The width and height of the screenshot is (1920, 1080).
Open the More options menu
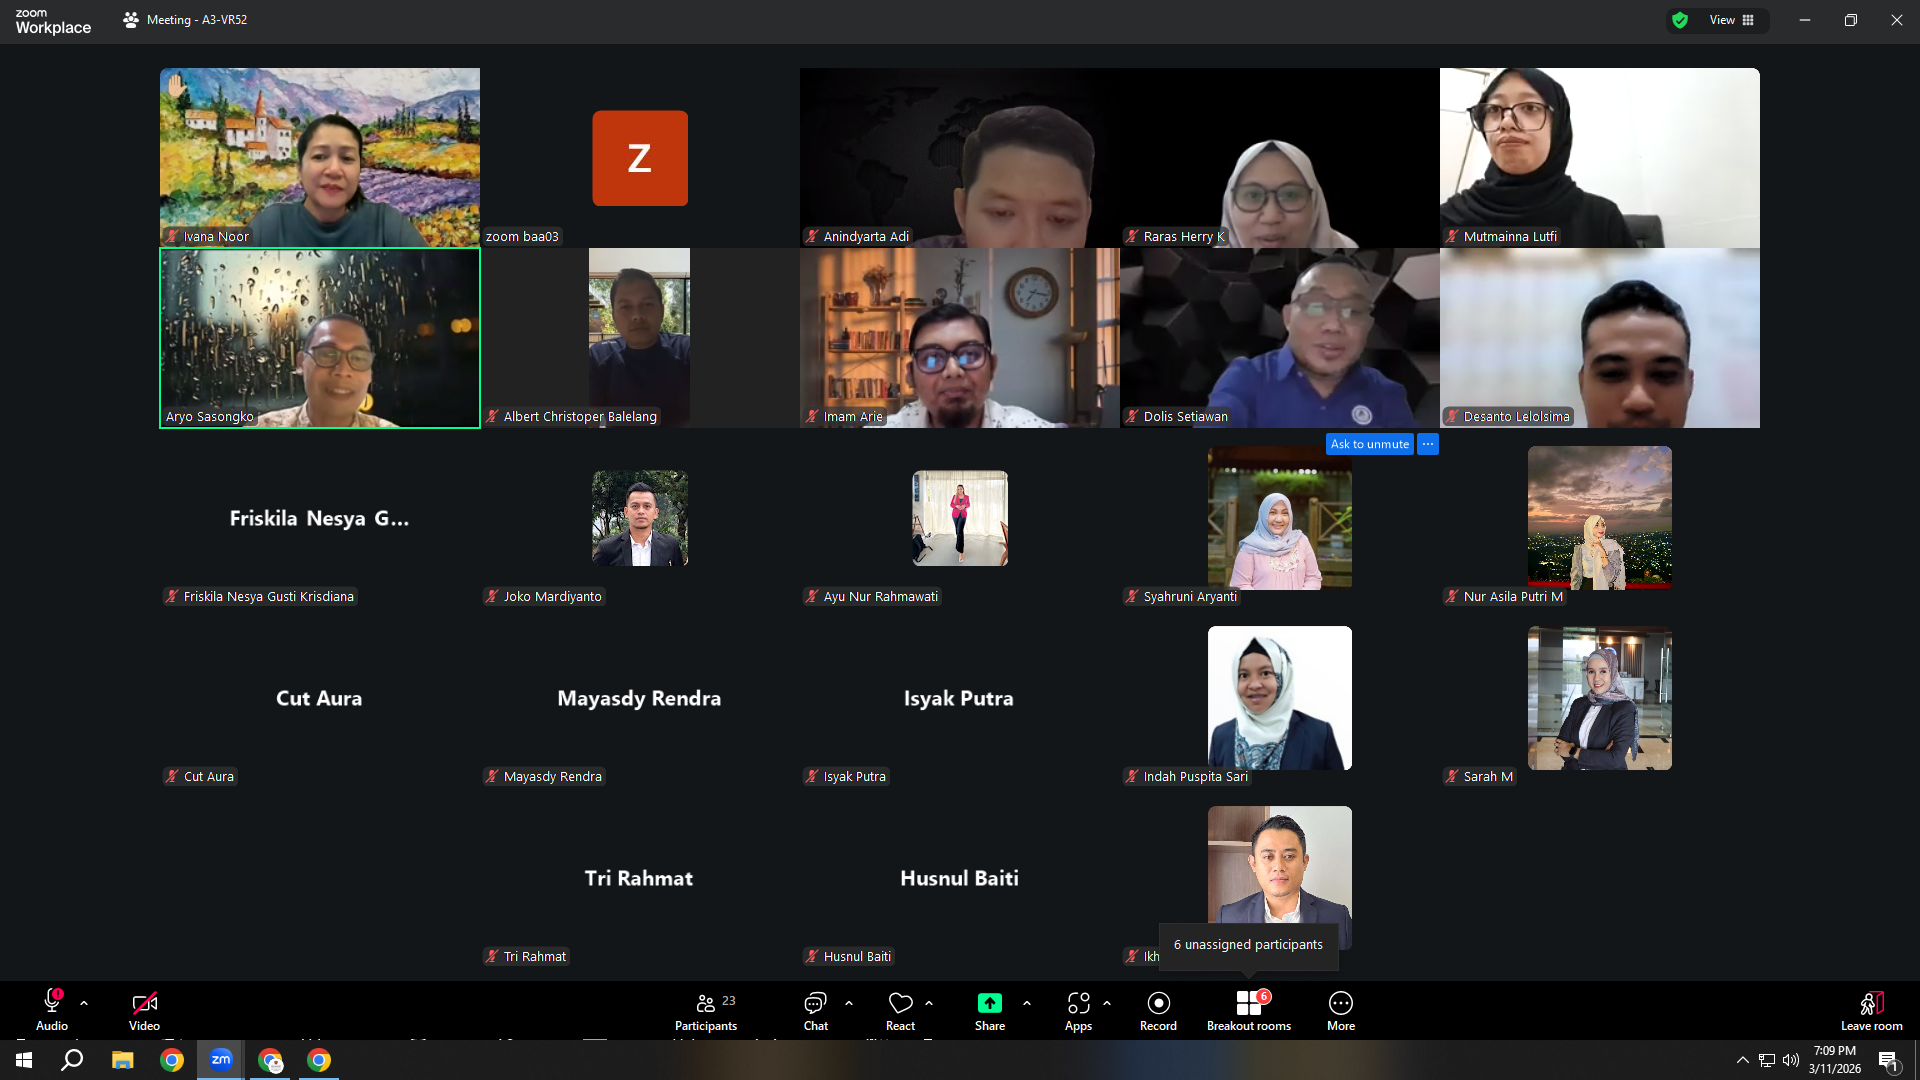[1341, 1010]
